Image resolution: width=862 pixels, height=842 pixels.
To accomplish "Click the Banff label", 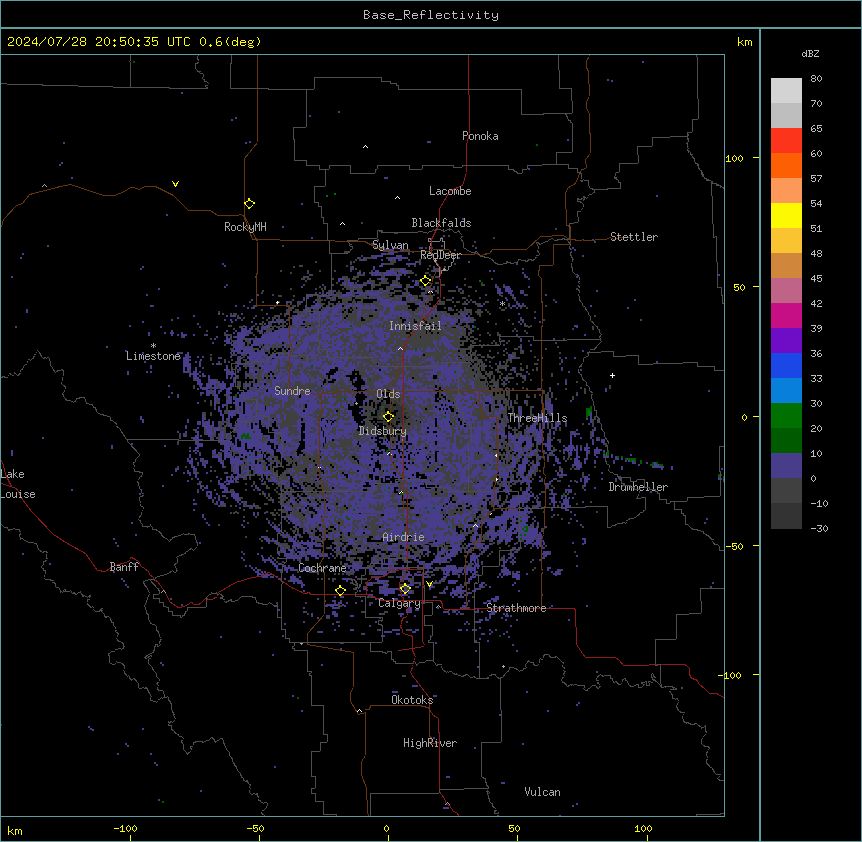I will click(x=124, y=567).
